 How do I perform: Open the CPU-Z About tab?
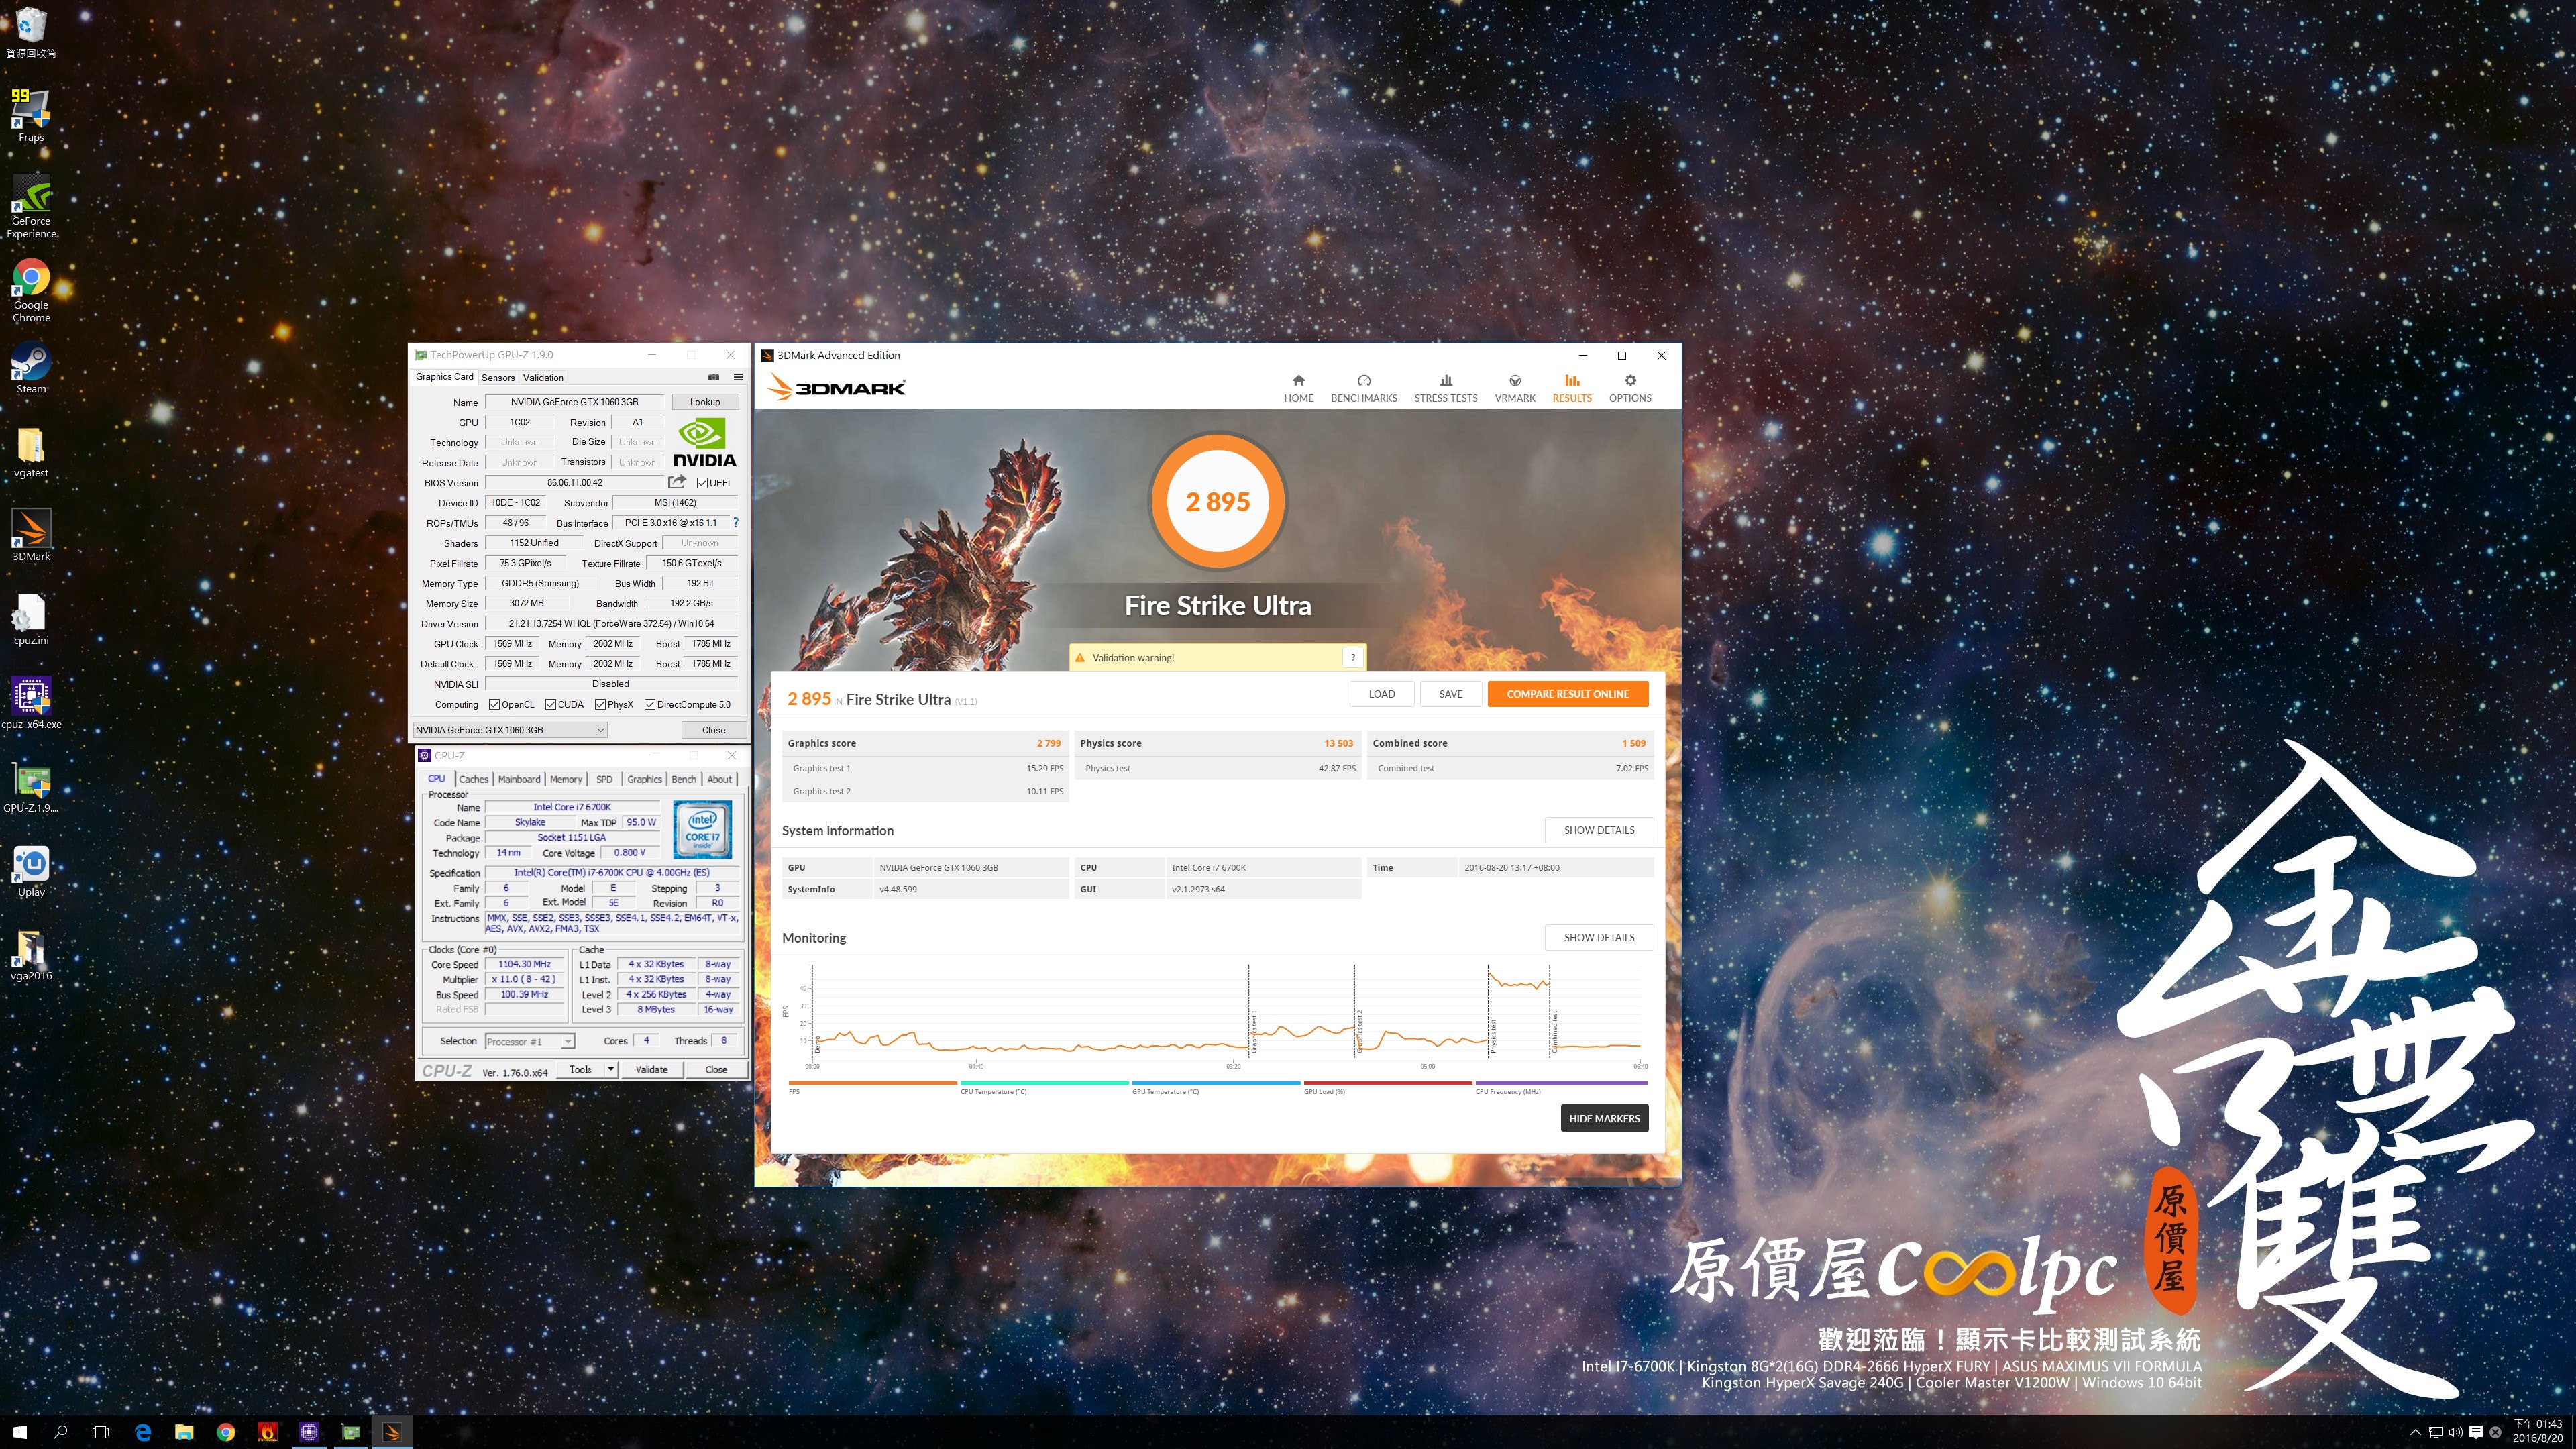pos(719,779)
